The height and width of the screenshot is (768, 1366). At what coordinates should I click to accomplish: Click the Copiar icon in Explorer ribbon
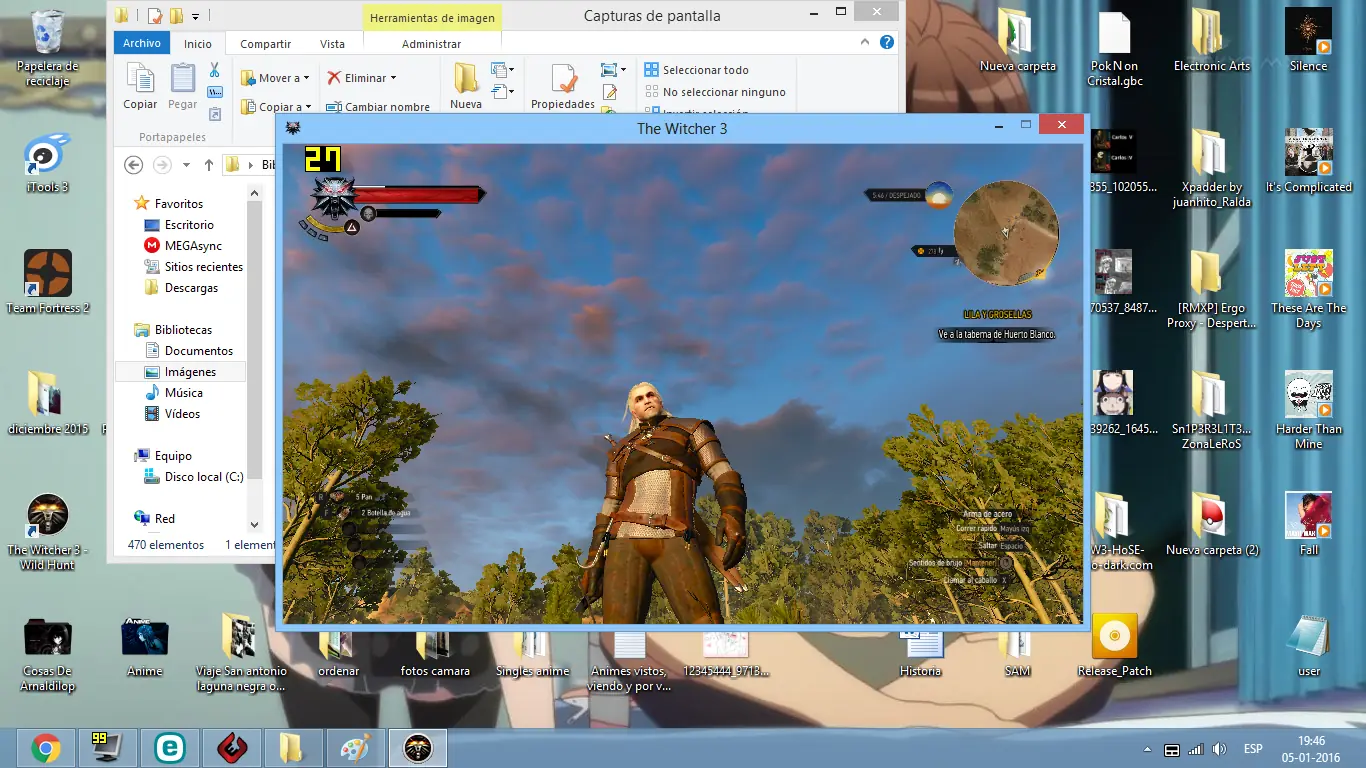(140, 86)
